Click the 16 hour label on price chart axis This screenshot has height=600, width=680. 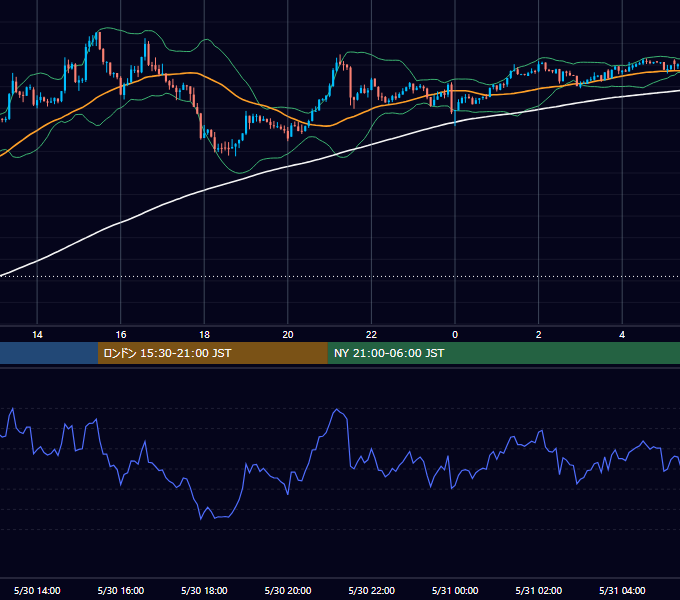click(x=121, y=335)
